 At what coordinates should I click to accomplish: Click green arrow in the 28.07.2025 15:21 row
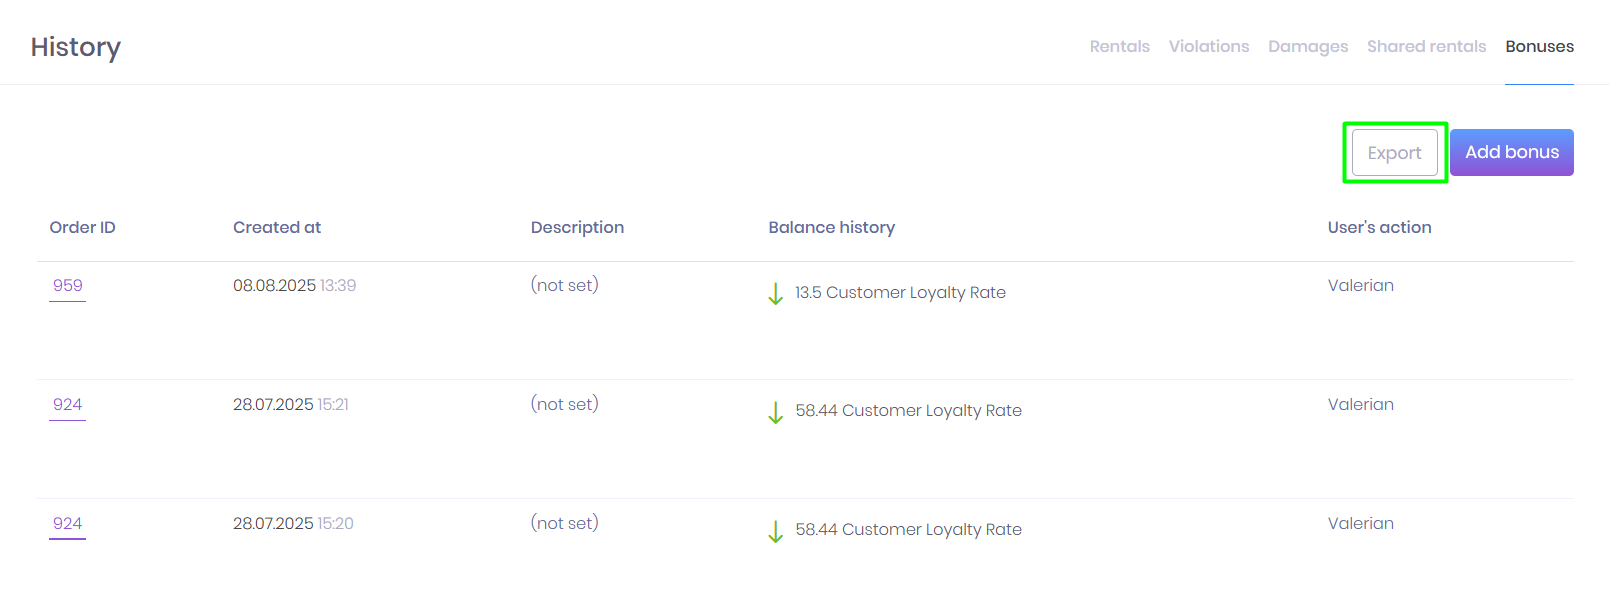[775, 412]
